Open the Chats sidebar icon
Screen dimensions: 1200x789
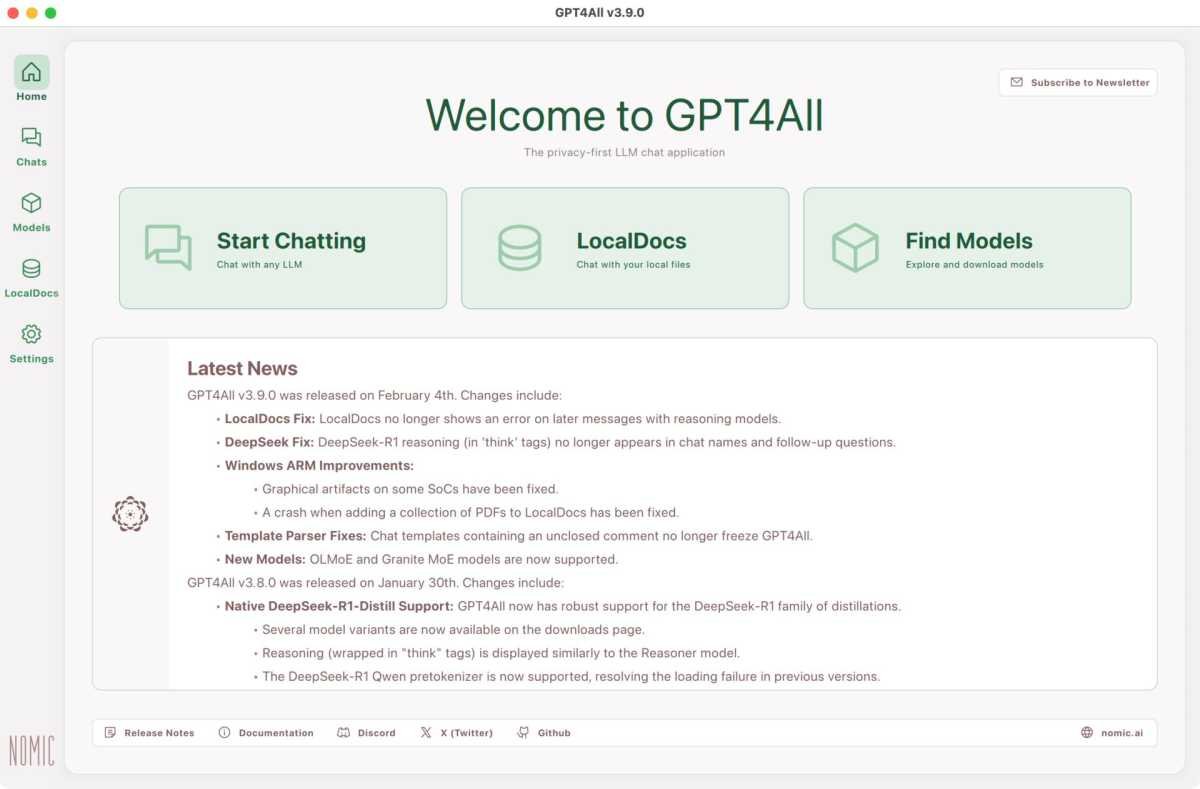point(31,137)
